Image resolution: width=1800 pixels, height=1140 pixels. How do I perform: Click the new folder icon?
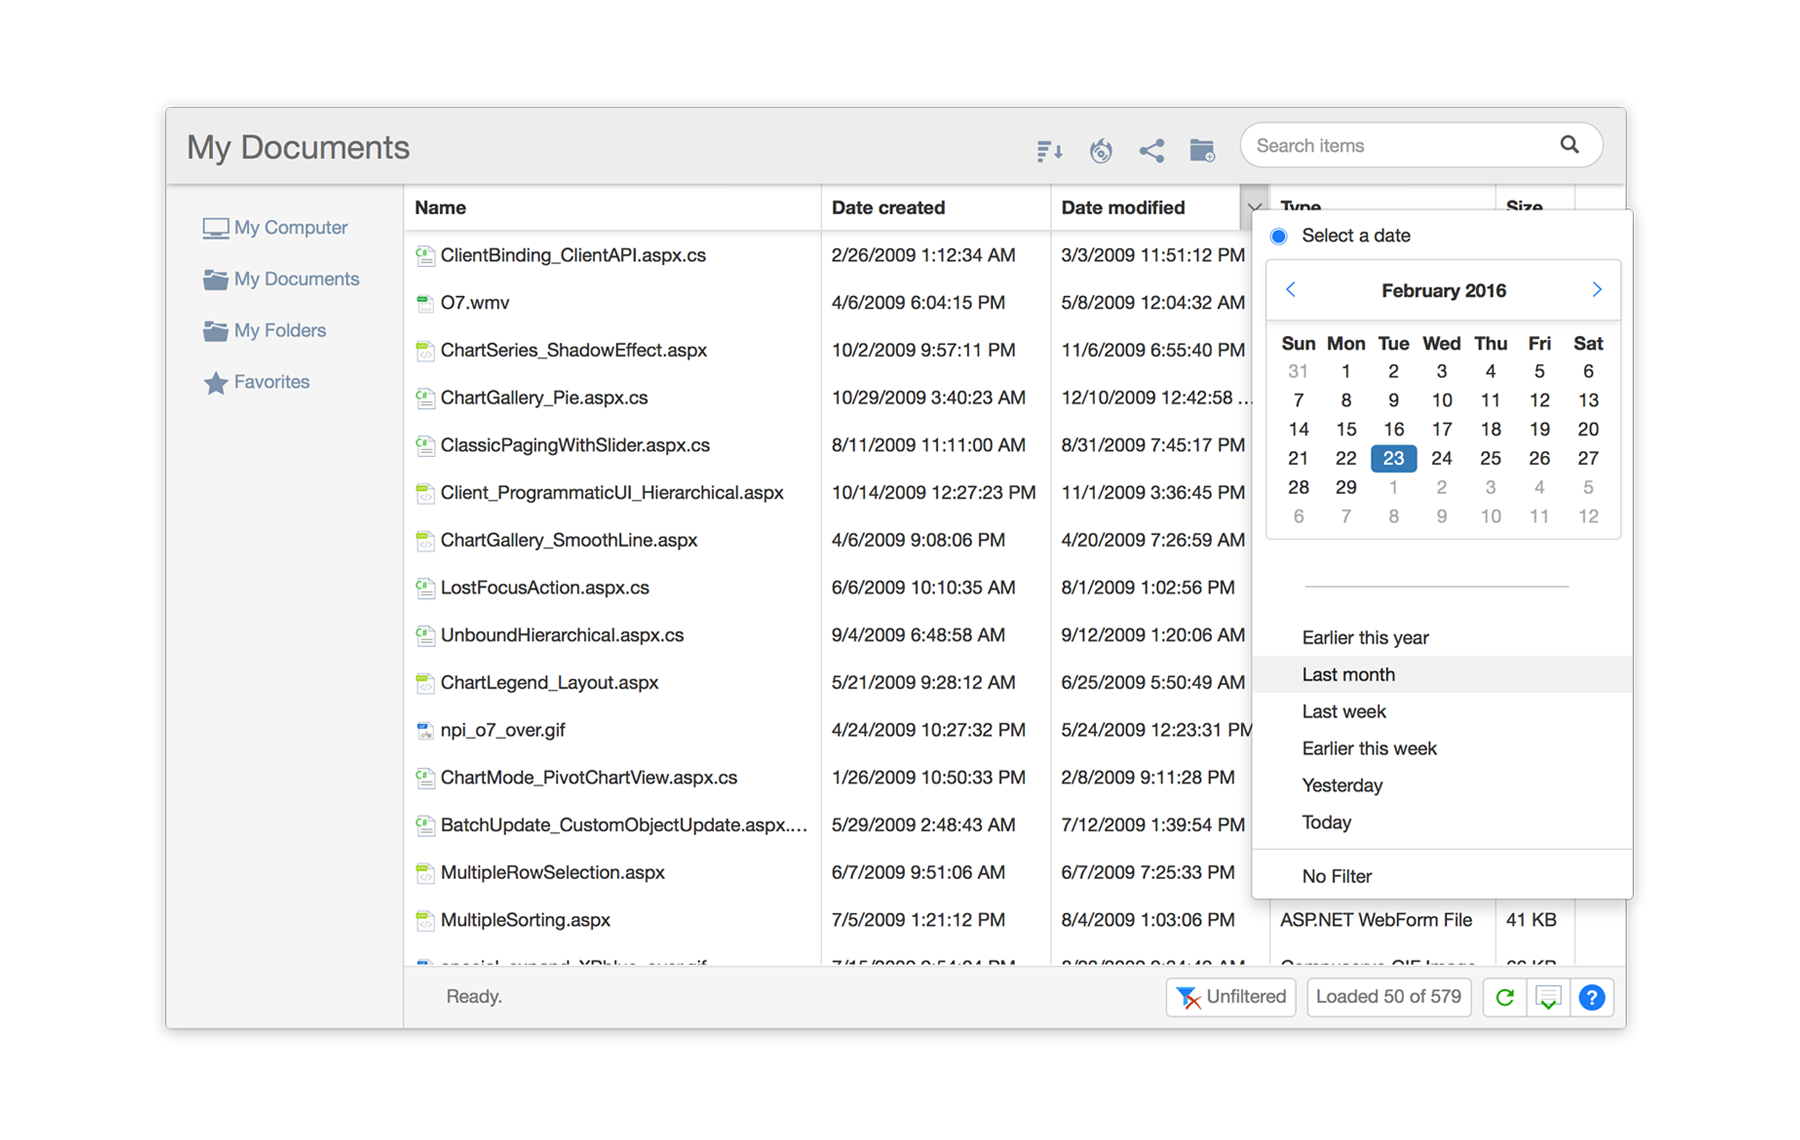[x=1202, y=150]
